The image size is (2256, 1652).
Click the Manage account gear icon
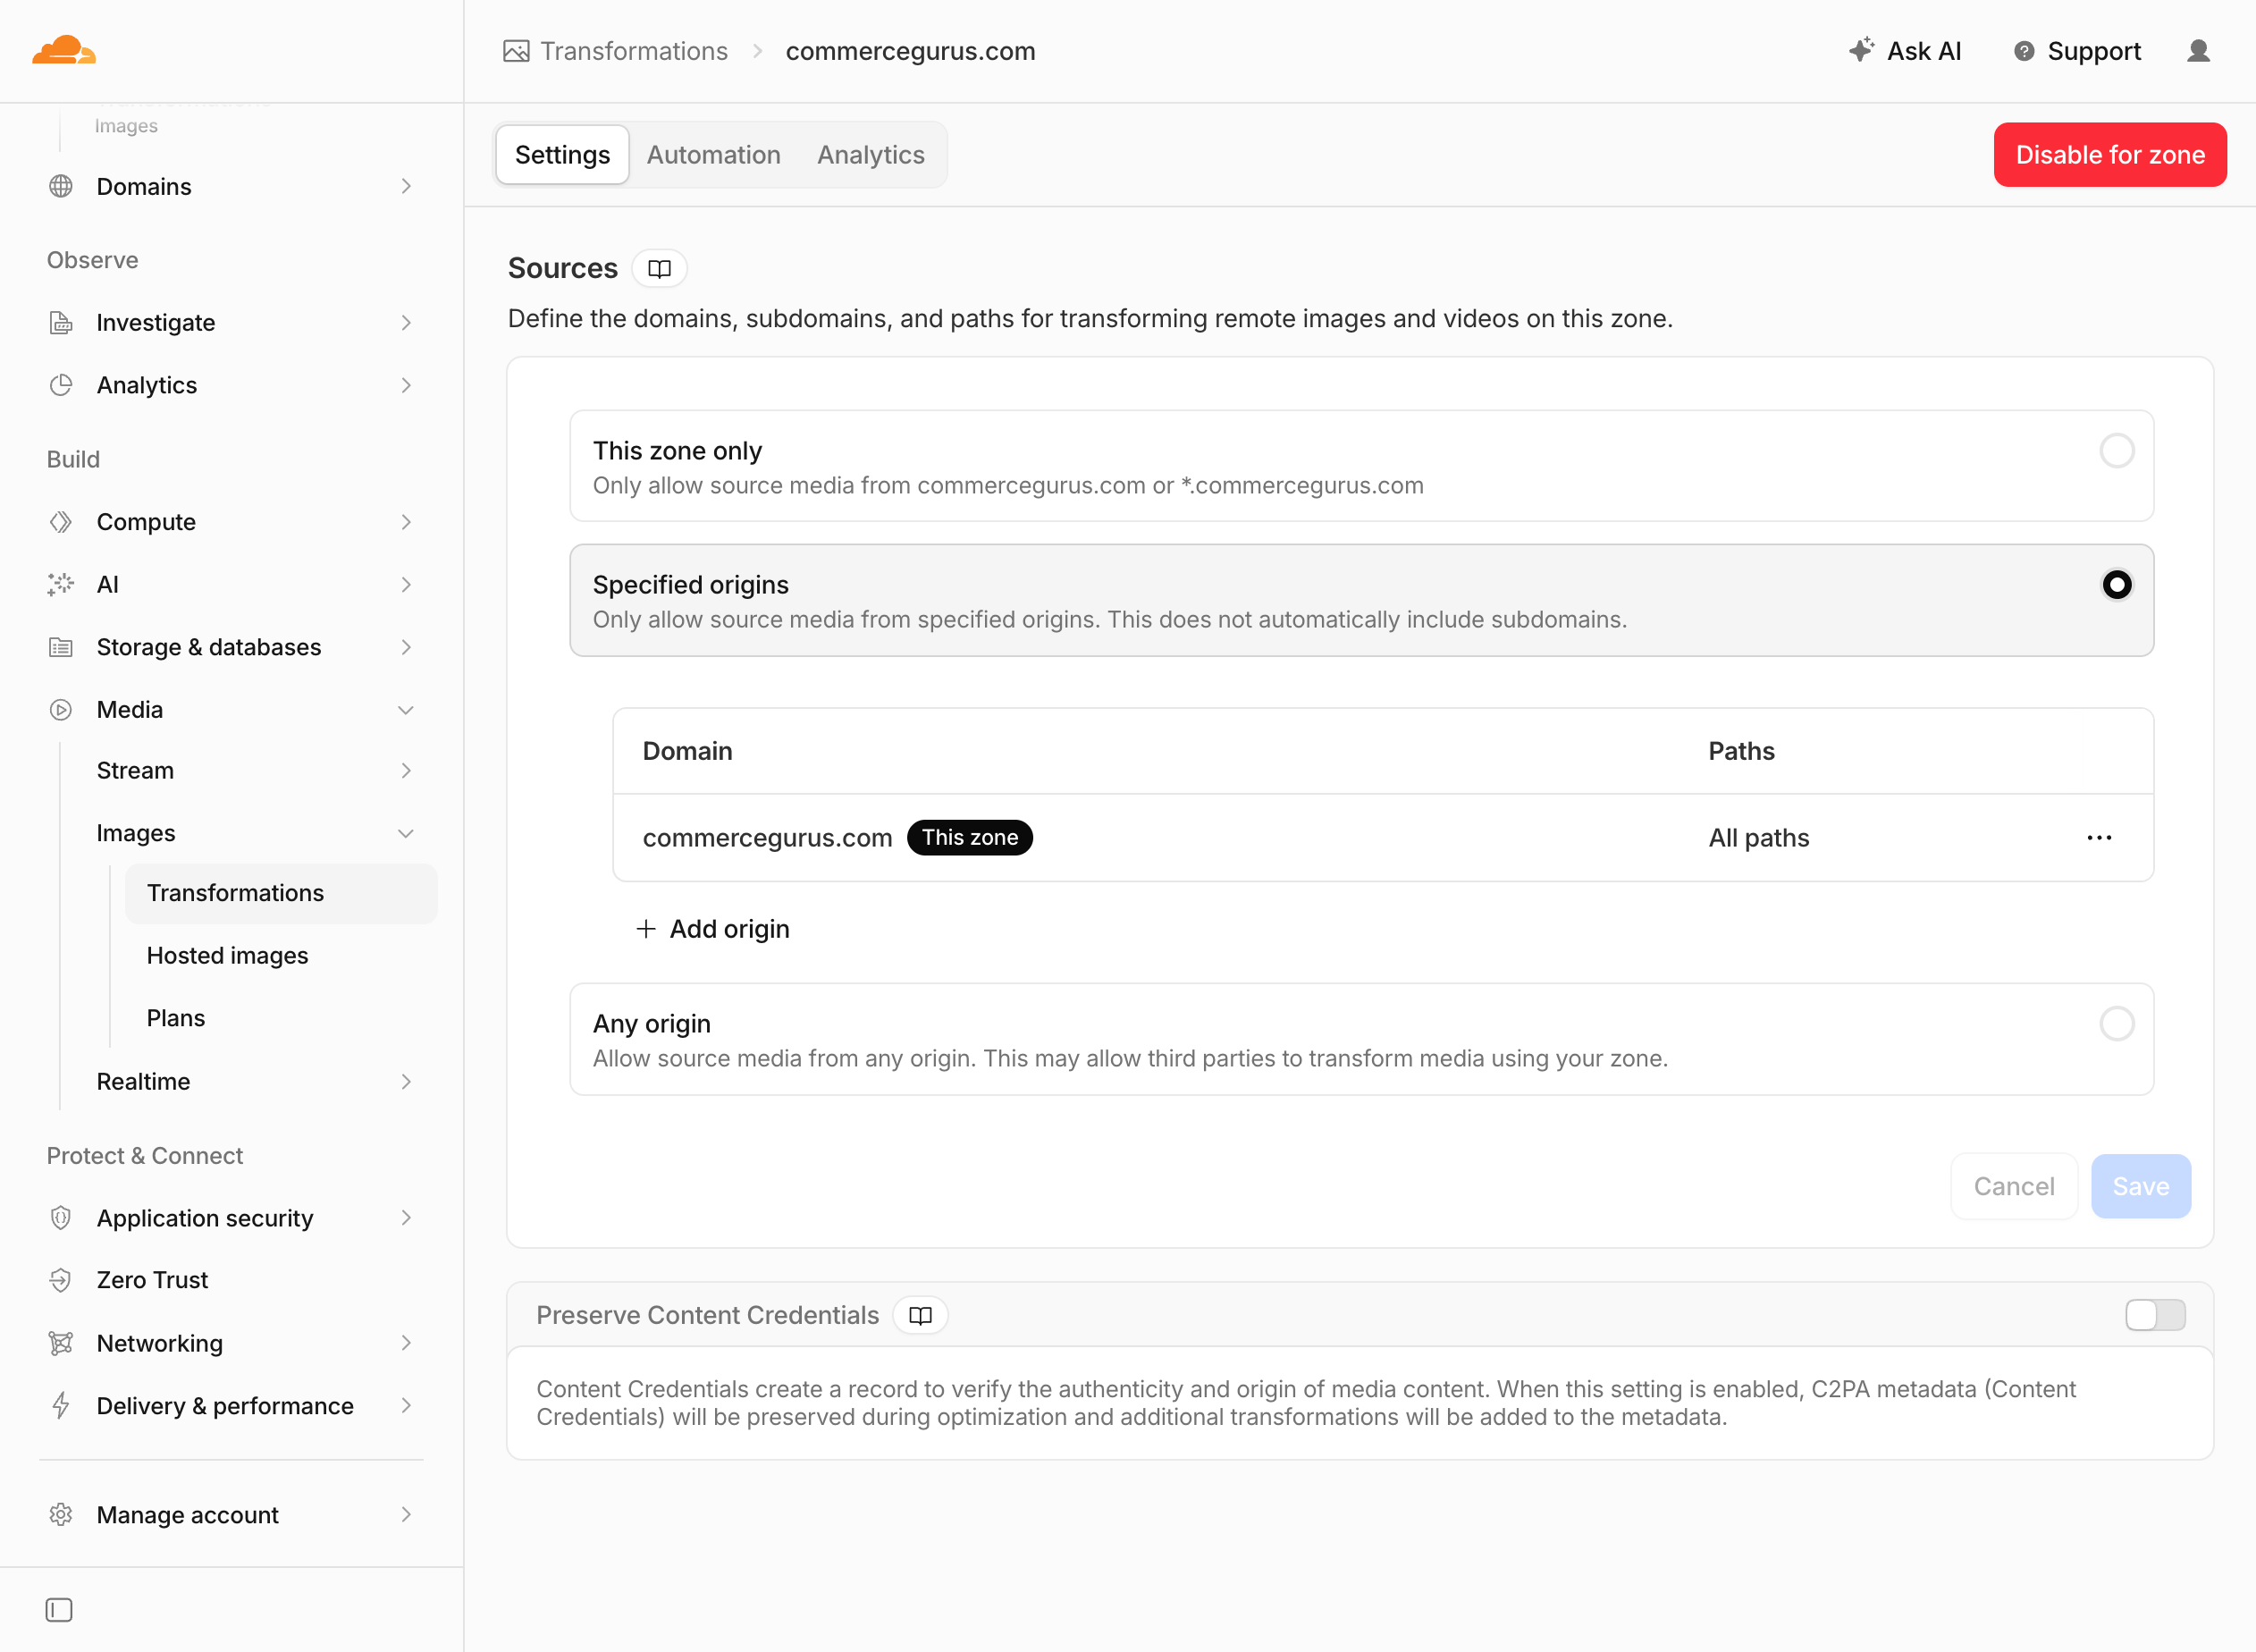[x=61, y=1514]
